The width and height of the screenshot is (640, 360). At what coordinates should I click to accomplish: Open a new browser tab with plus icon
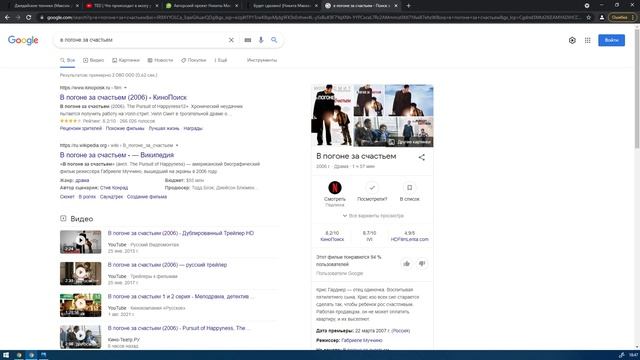coord(408,6)
